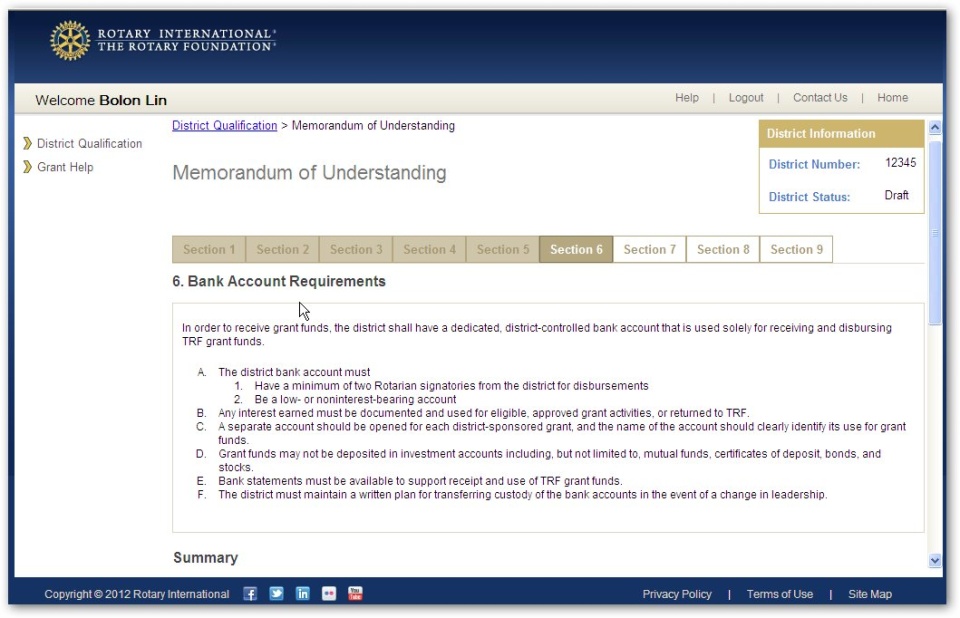The image size is (960, 618).
Task: Click the scrollbar down arrow
Action: [934, 560]
